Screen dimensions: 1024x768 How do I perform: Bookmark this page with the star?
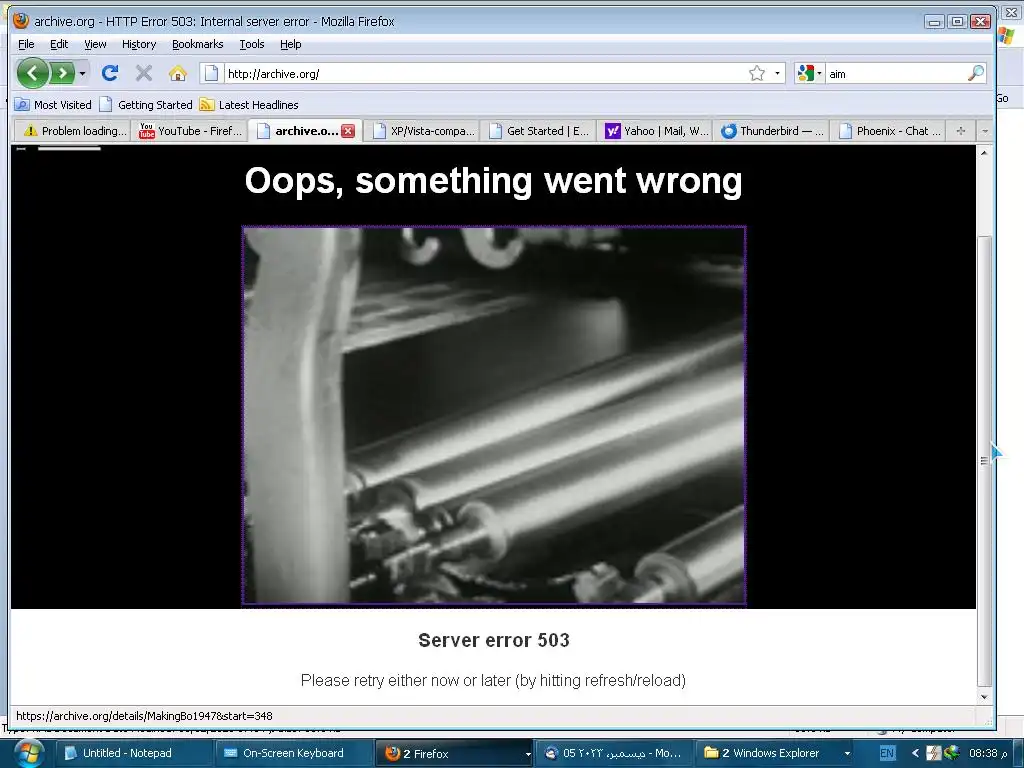pos(756,73)
